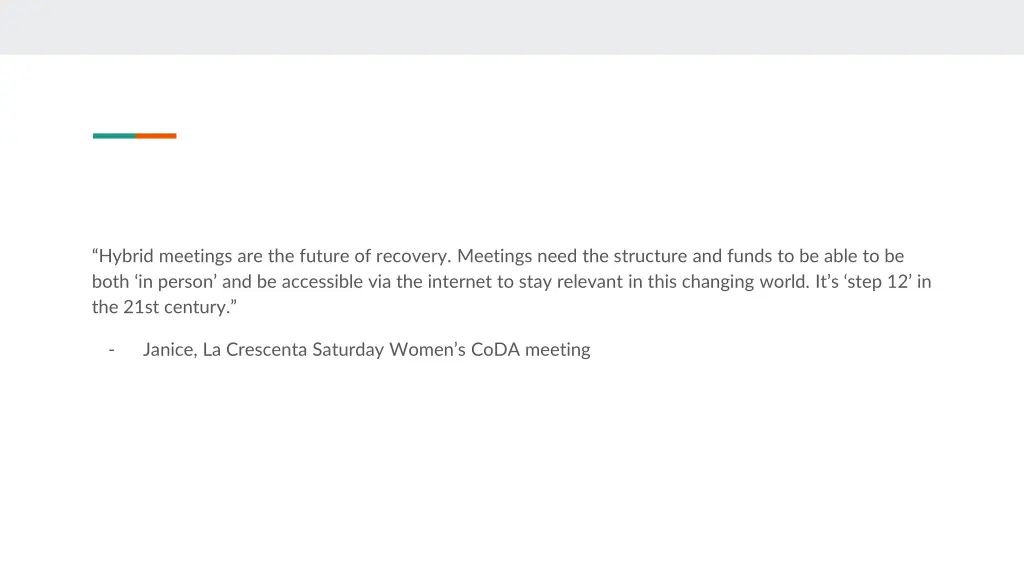Click the teal segment of the accent line
The height and width of the screenshot is (576, 1024).
click(114, 136)
